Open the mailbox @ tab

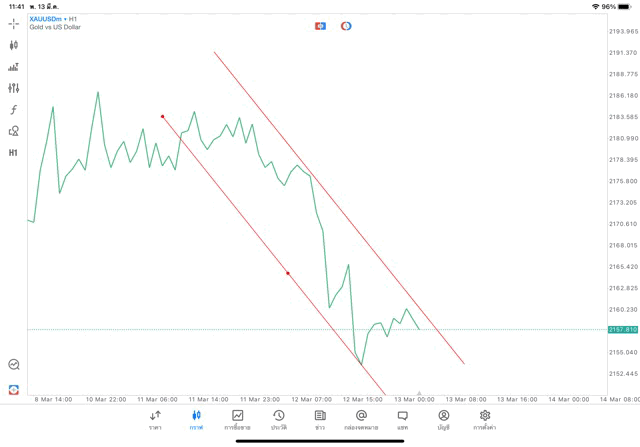tap(361, 420)
